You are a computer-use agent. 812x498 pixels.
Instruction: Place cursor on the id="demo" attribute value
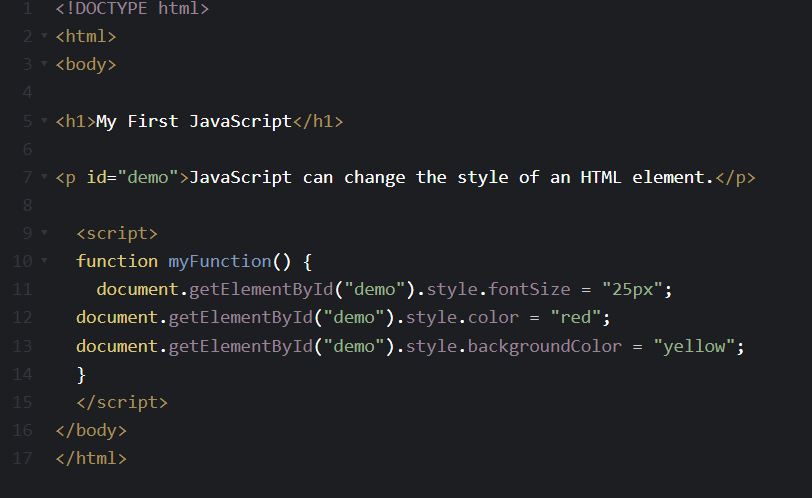pos(148,178)
